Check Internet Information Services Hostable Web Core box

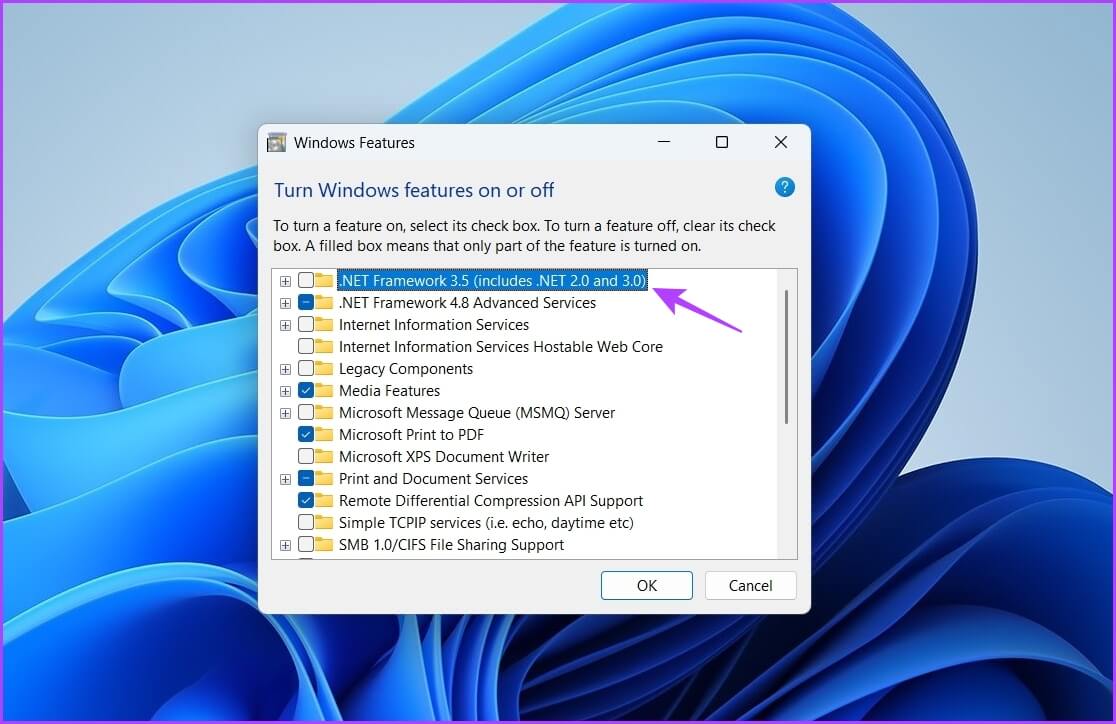[306, 347]
